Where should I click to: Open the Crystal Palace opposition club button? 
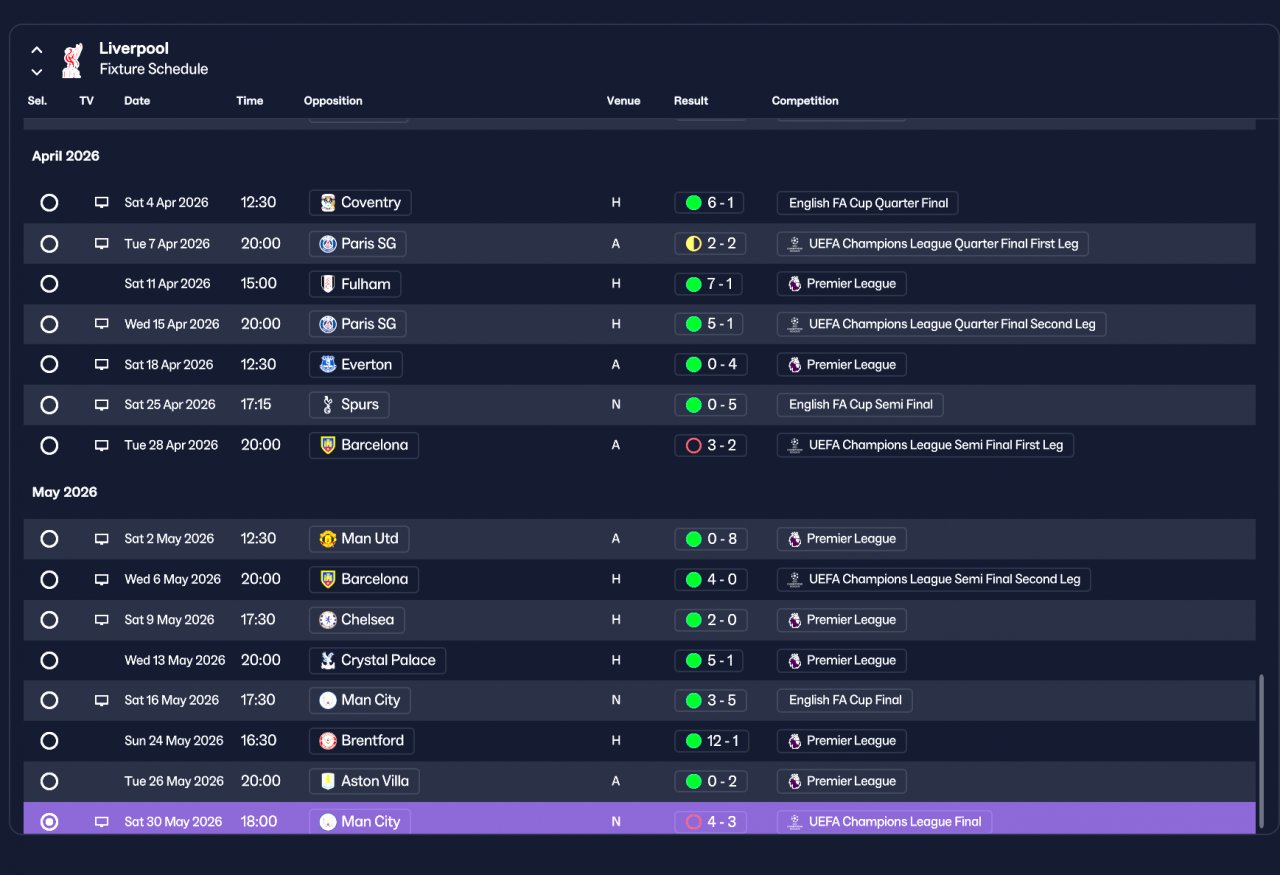coord(378,660)
